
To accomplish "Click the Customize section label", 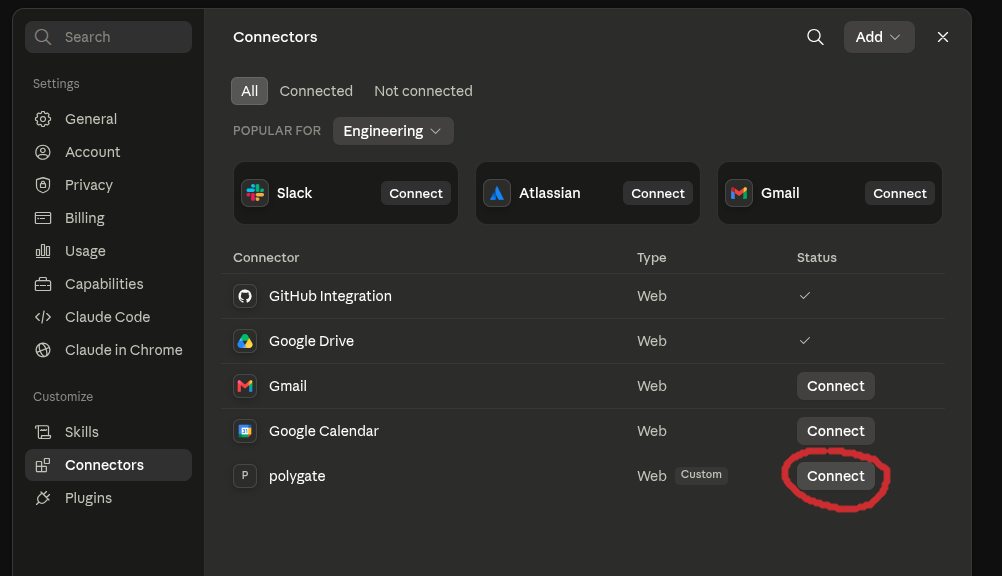I will point(63,396).
